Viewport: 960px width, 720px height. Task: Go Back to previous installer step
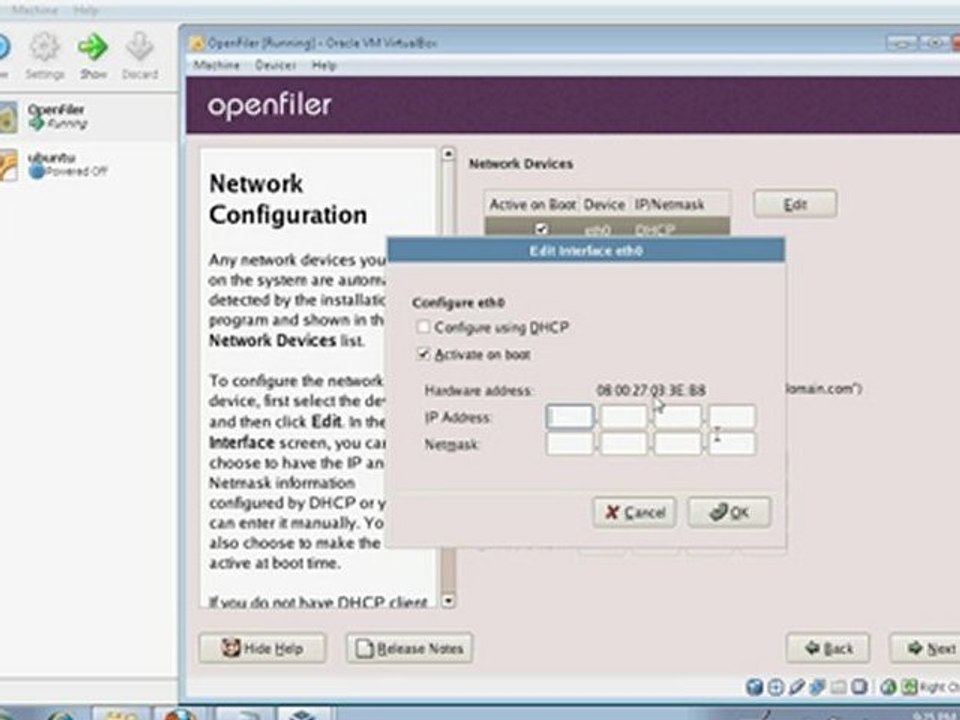click(828, 648)
